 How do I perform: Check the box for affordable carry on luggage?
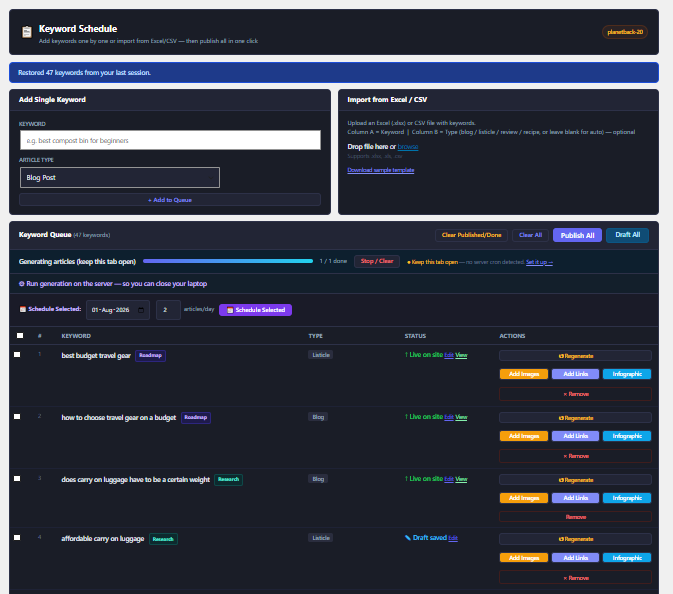tap(17, 537)
